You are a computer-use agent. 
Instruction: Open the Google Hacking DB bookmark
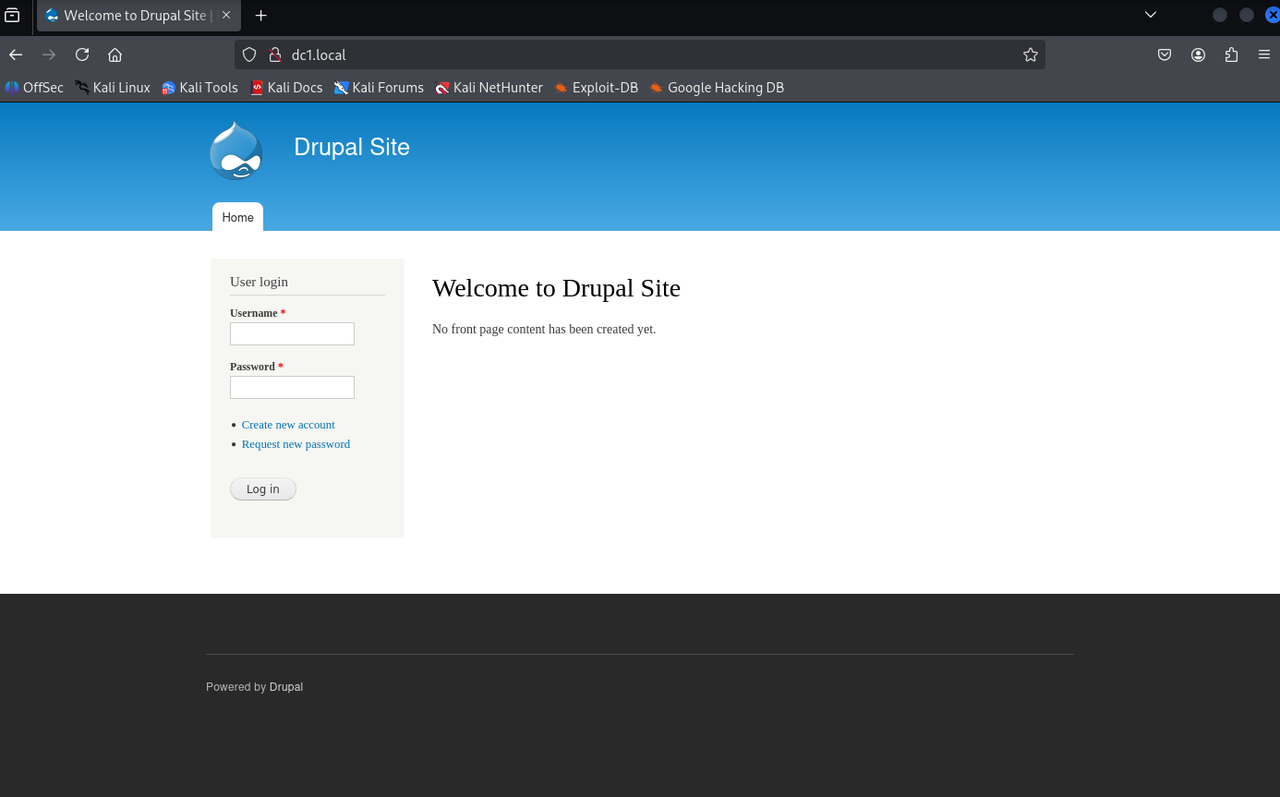[x=717, y=88]
